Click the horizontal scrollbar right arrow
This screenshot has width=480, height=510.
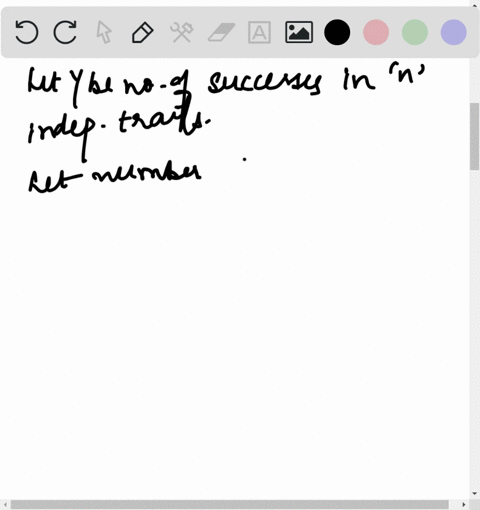click(464, 505)
